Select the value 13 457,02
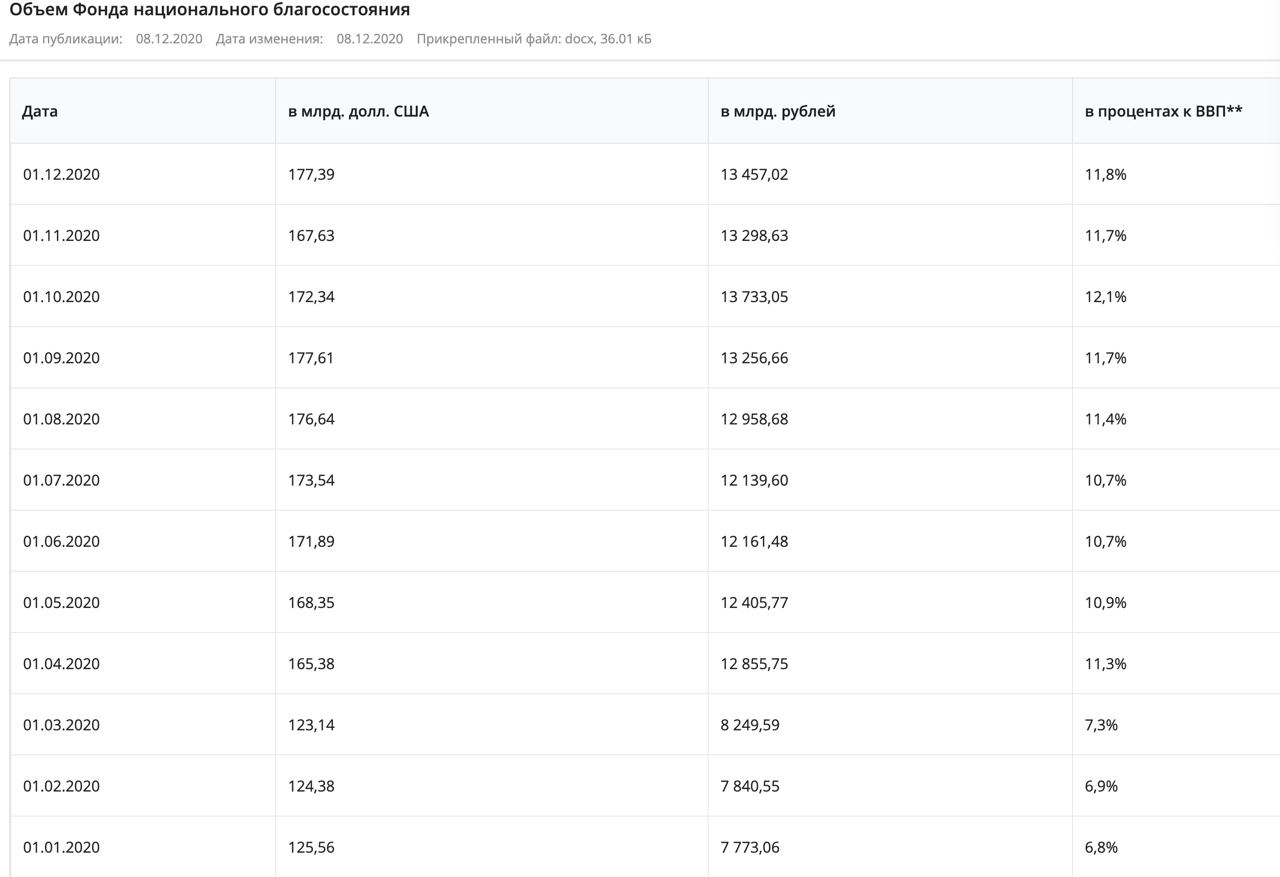 (754, 174)
